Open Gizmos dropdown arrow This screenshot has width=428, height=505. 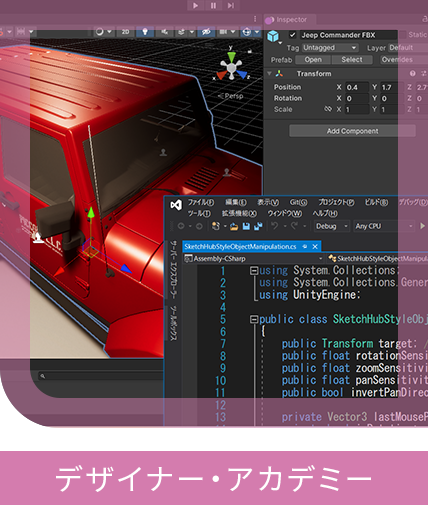[x=257, y=32]
